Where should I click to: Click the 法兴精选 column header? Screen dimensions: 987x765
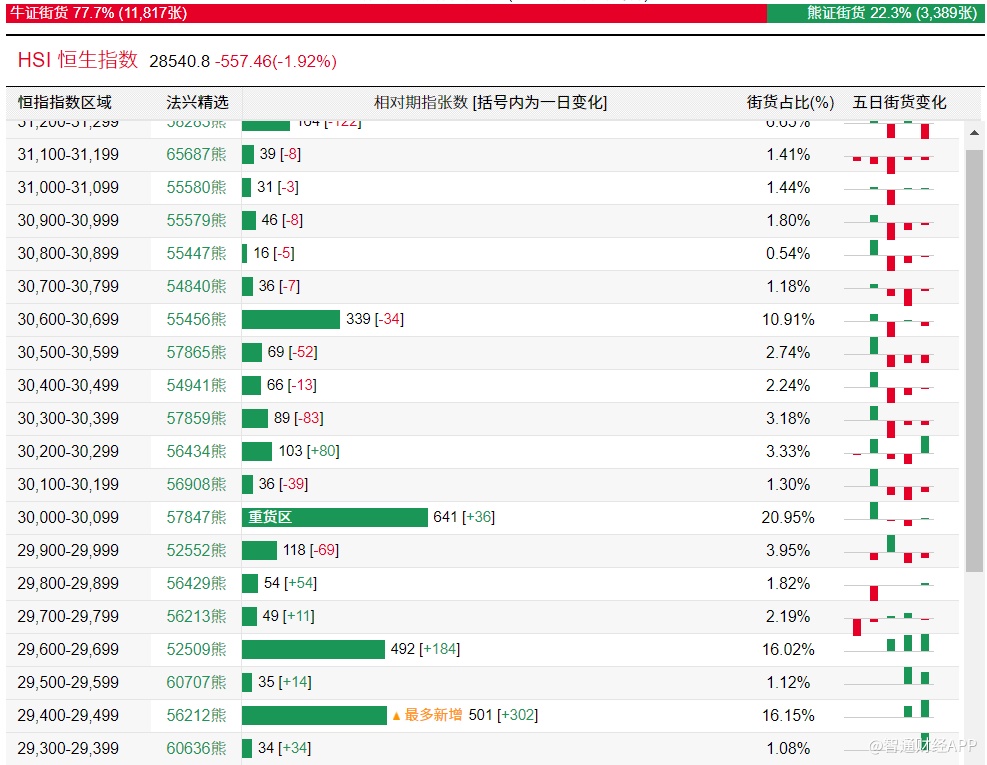197,102
